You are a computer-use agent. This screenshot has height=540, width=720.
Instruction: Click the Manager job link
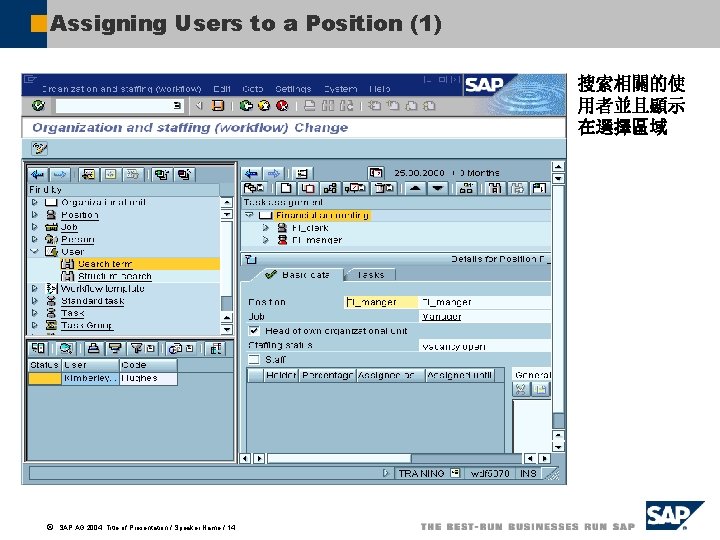coord(441,316)
